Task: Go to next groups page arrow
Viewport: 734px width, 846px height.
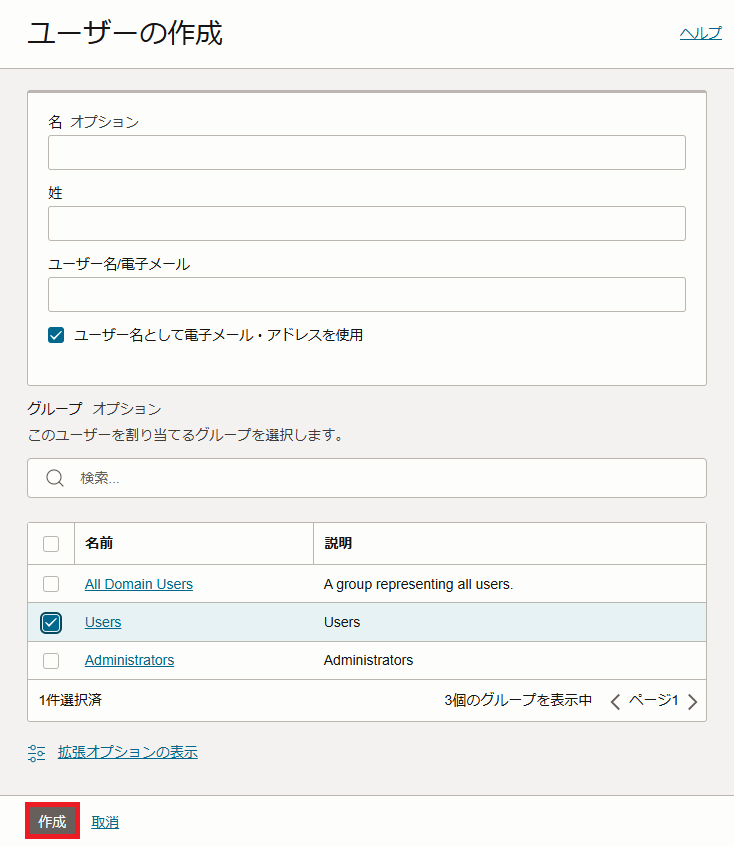Action: click(x=692, y=701)
